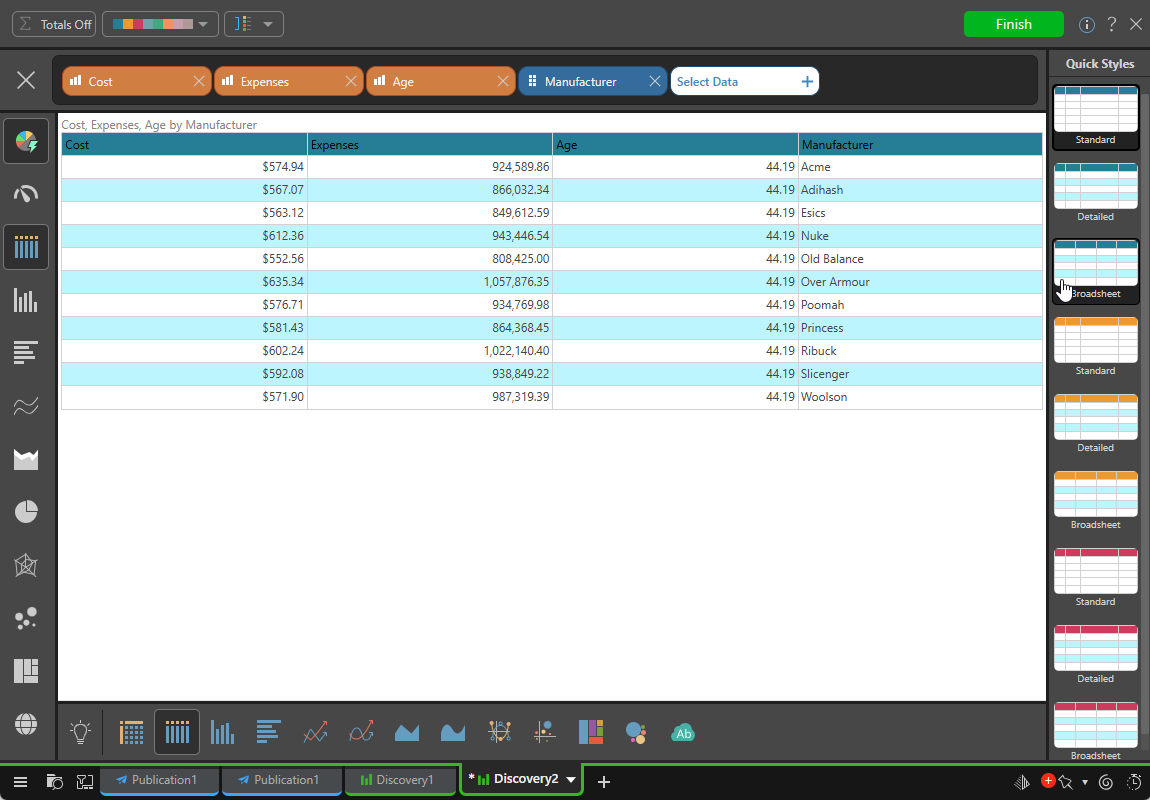Select the pie charts category in sidebar
Image resolution: width=1150 pixels, height=800 pixels.
pyautogui.click(x=26, y=512)
